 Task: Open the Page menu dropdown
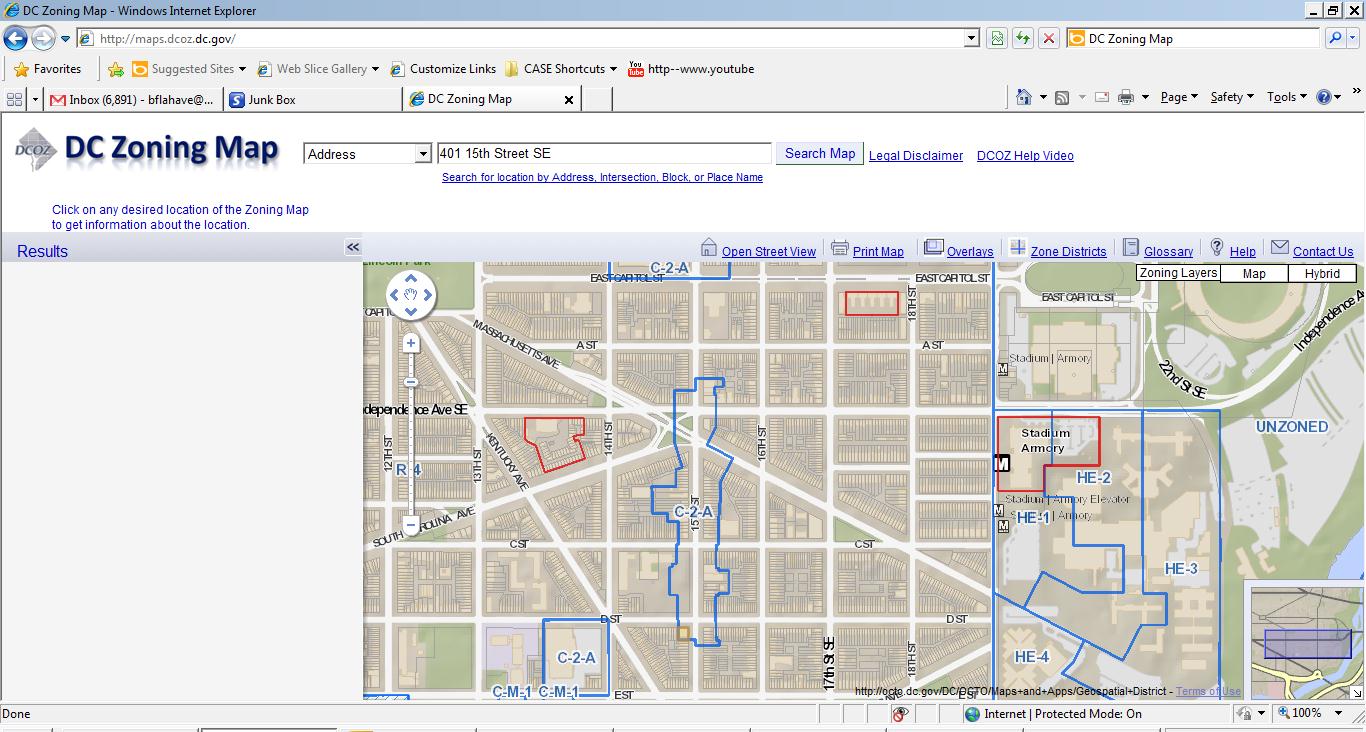coord(1179,97)
